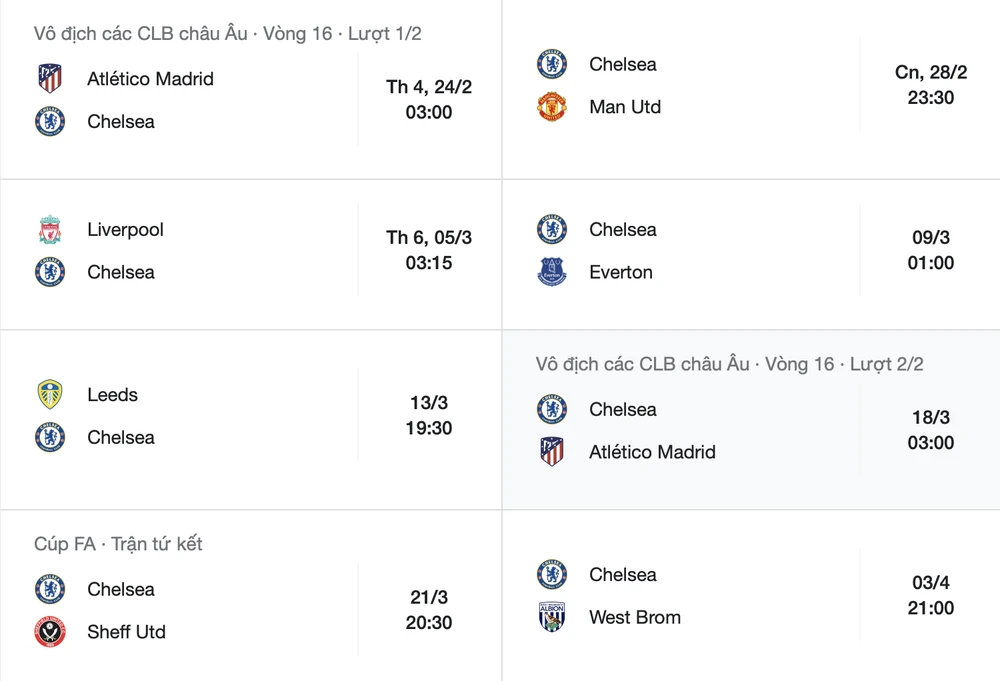This screenshot has height=681, width=1000.
Task: Click Chelsea crest in the Liverpool match
Action: [50, 272]
